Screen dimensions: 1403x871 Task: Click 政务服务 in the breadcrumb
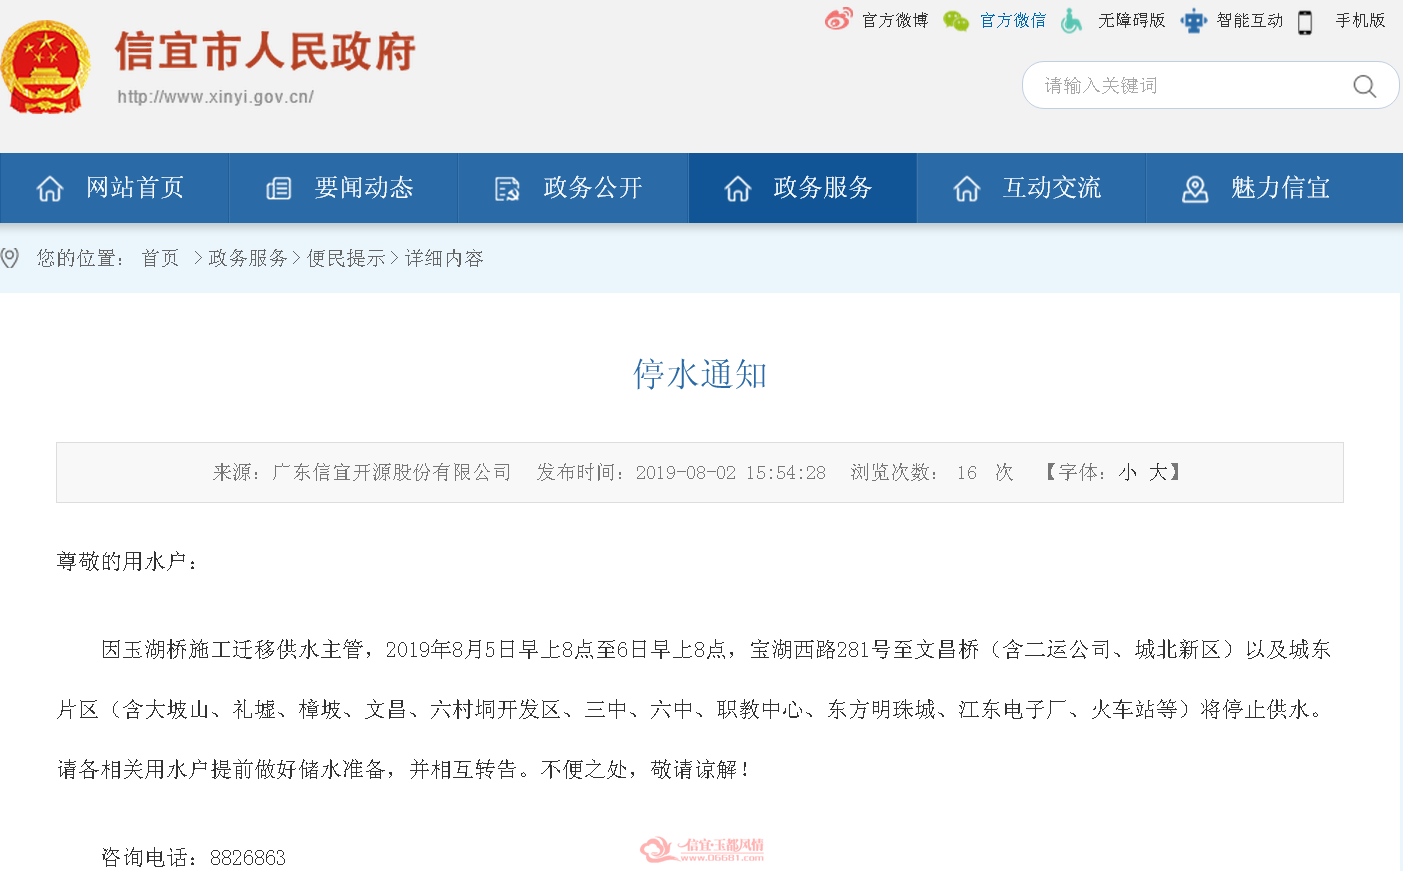pos(248,258)
